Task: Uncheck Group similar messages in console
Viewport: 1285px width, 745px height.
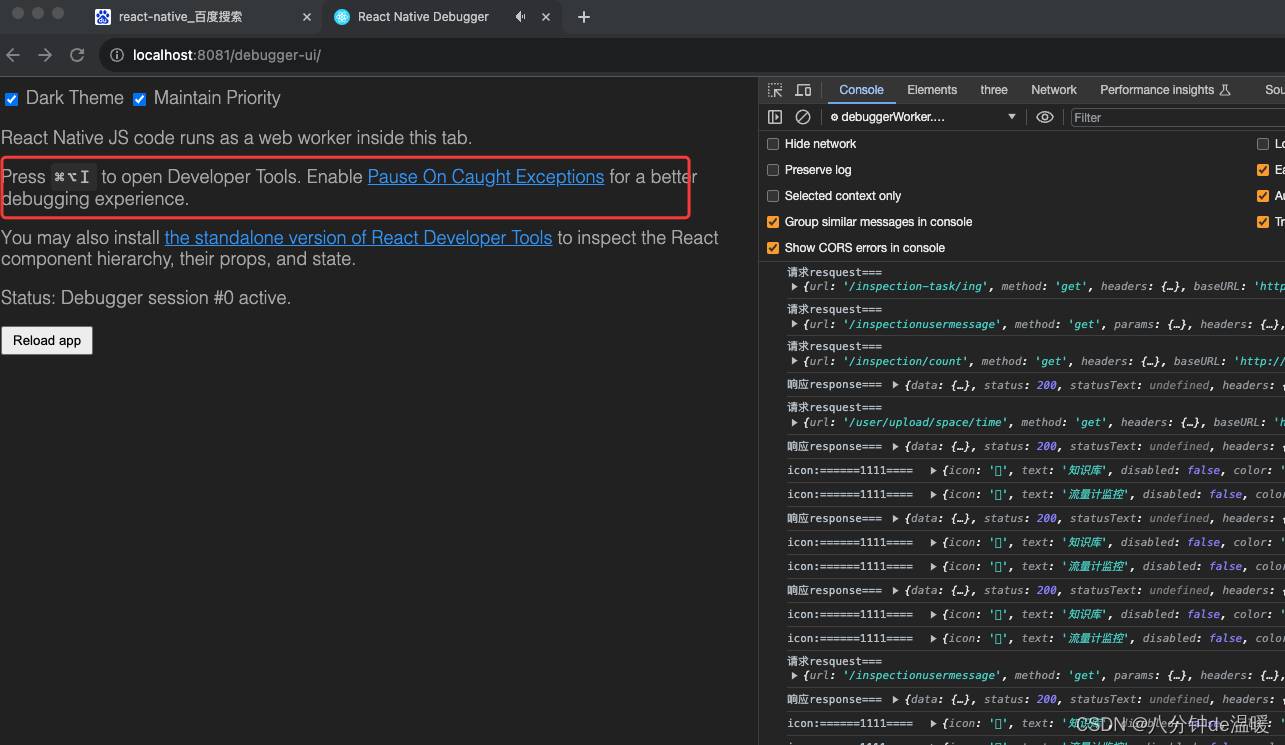Action: [773, 222]
